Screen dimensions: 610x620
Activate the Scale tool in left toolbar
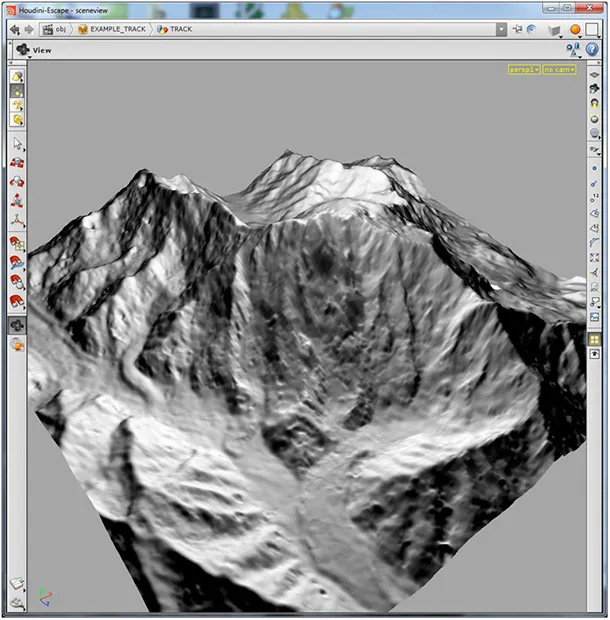[17, 200]
